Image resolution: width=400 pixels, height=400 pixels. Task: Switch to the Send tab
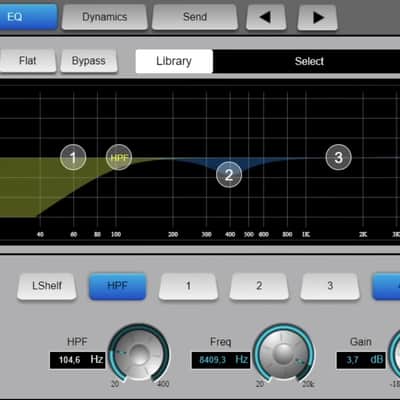coord(195,17)
